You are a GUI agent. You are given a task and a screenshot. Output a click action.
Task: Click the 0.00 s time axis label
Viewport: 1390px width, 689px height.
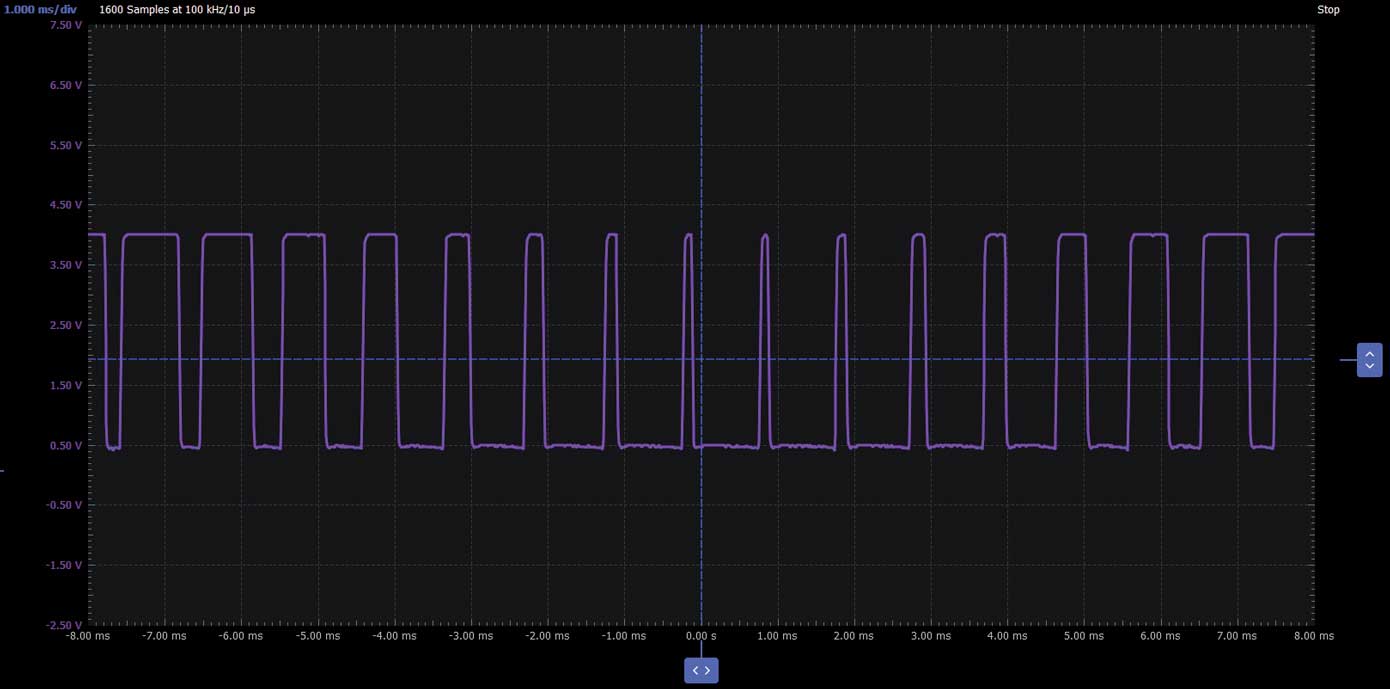pos(701,635)
